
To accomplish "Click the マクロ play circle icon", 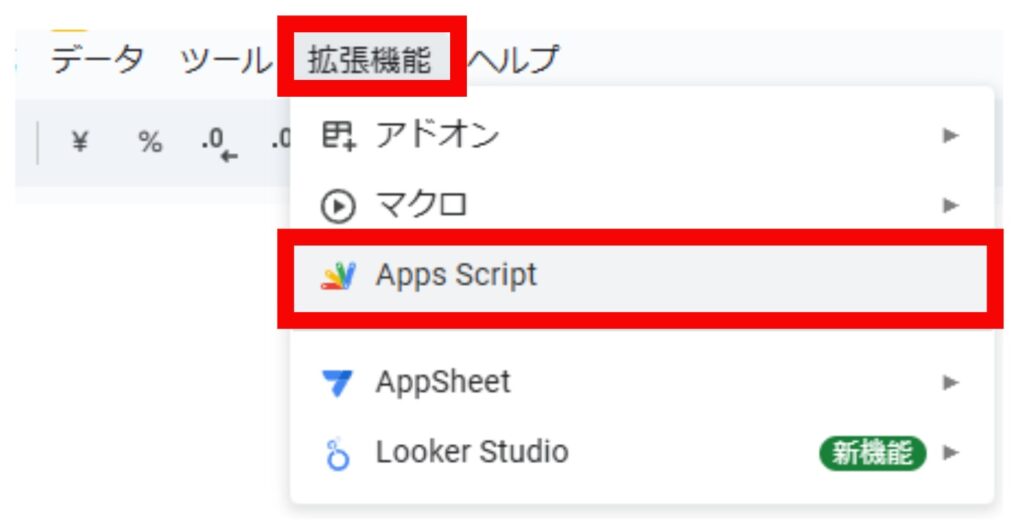I will pyautogui.click(x=338, y=206).
